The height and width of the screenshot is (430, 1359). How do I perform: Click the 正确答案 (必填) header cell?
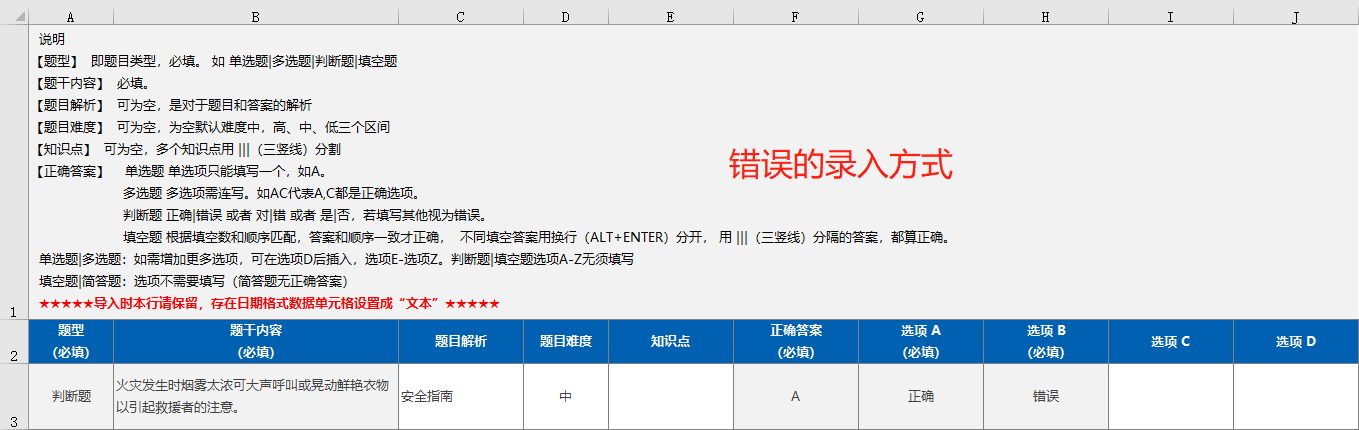795,341
